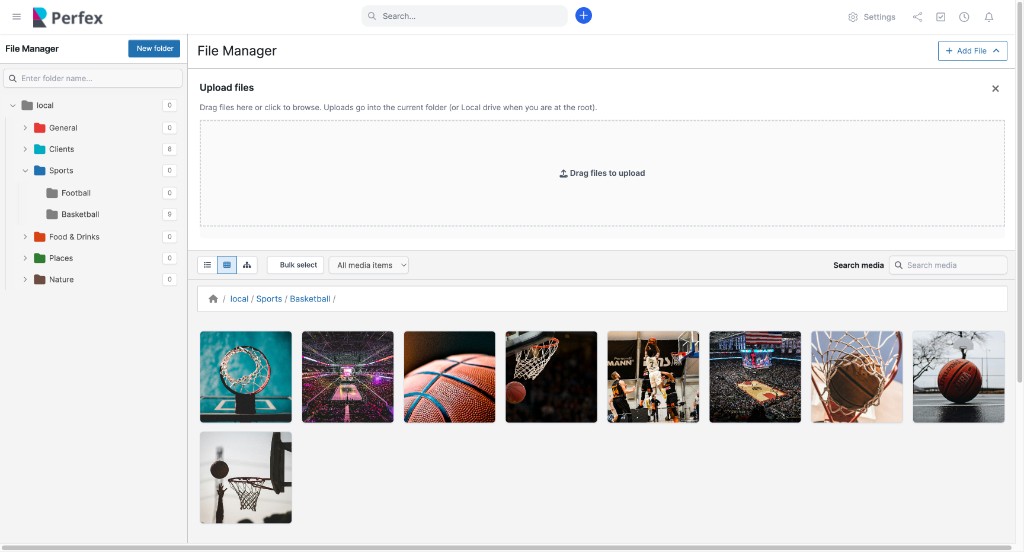
Task: Click the New folder button
Action: (154, 48)
